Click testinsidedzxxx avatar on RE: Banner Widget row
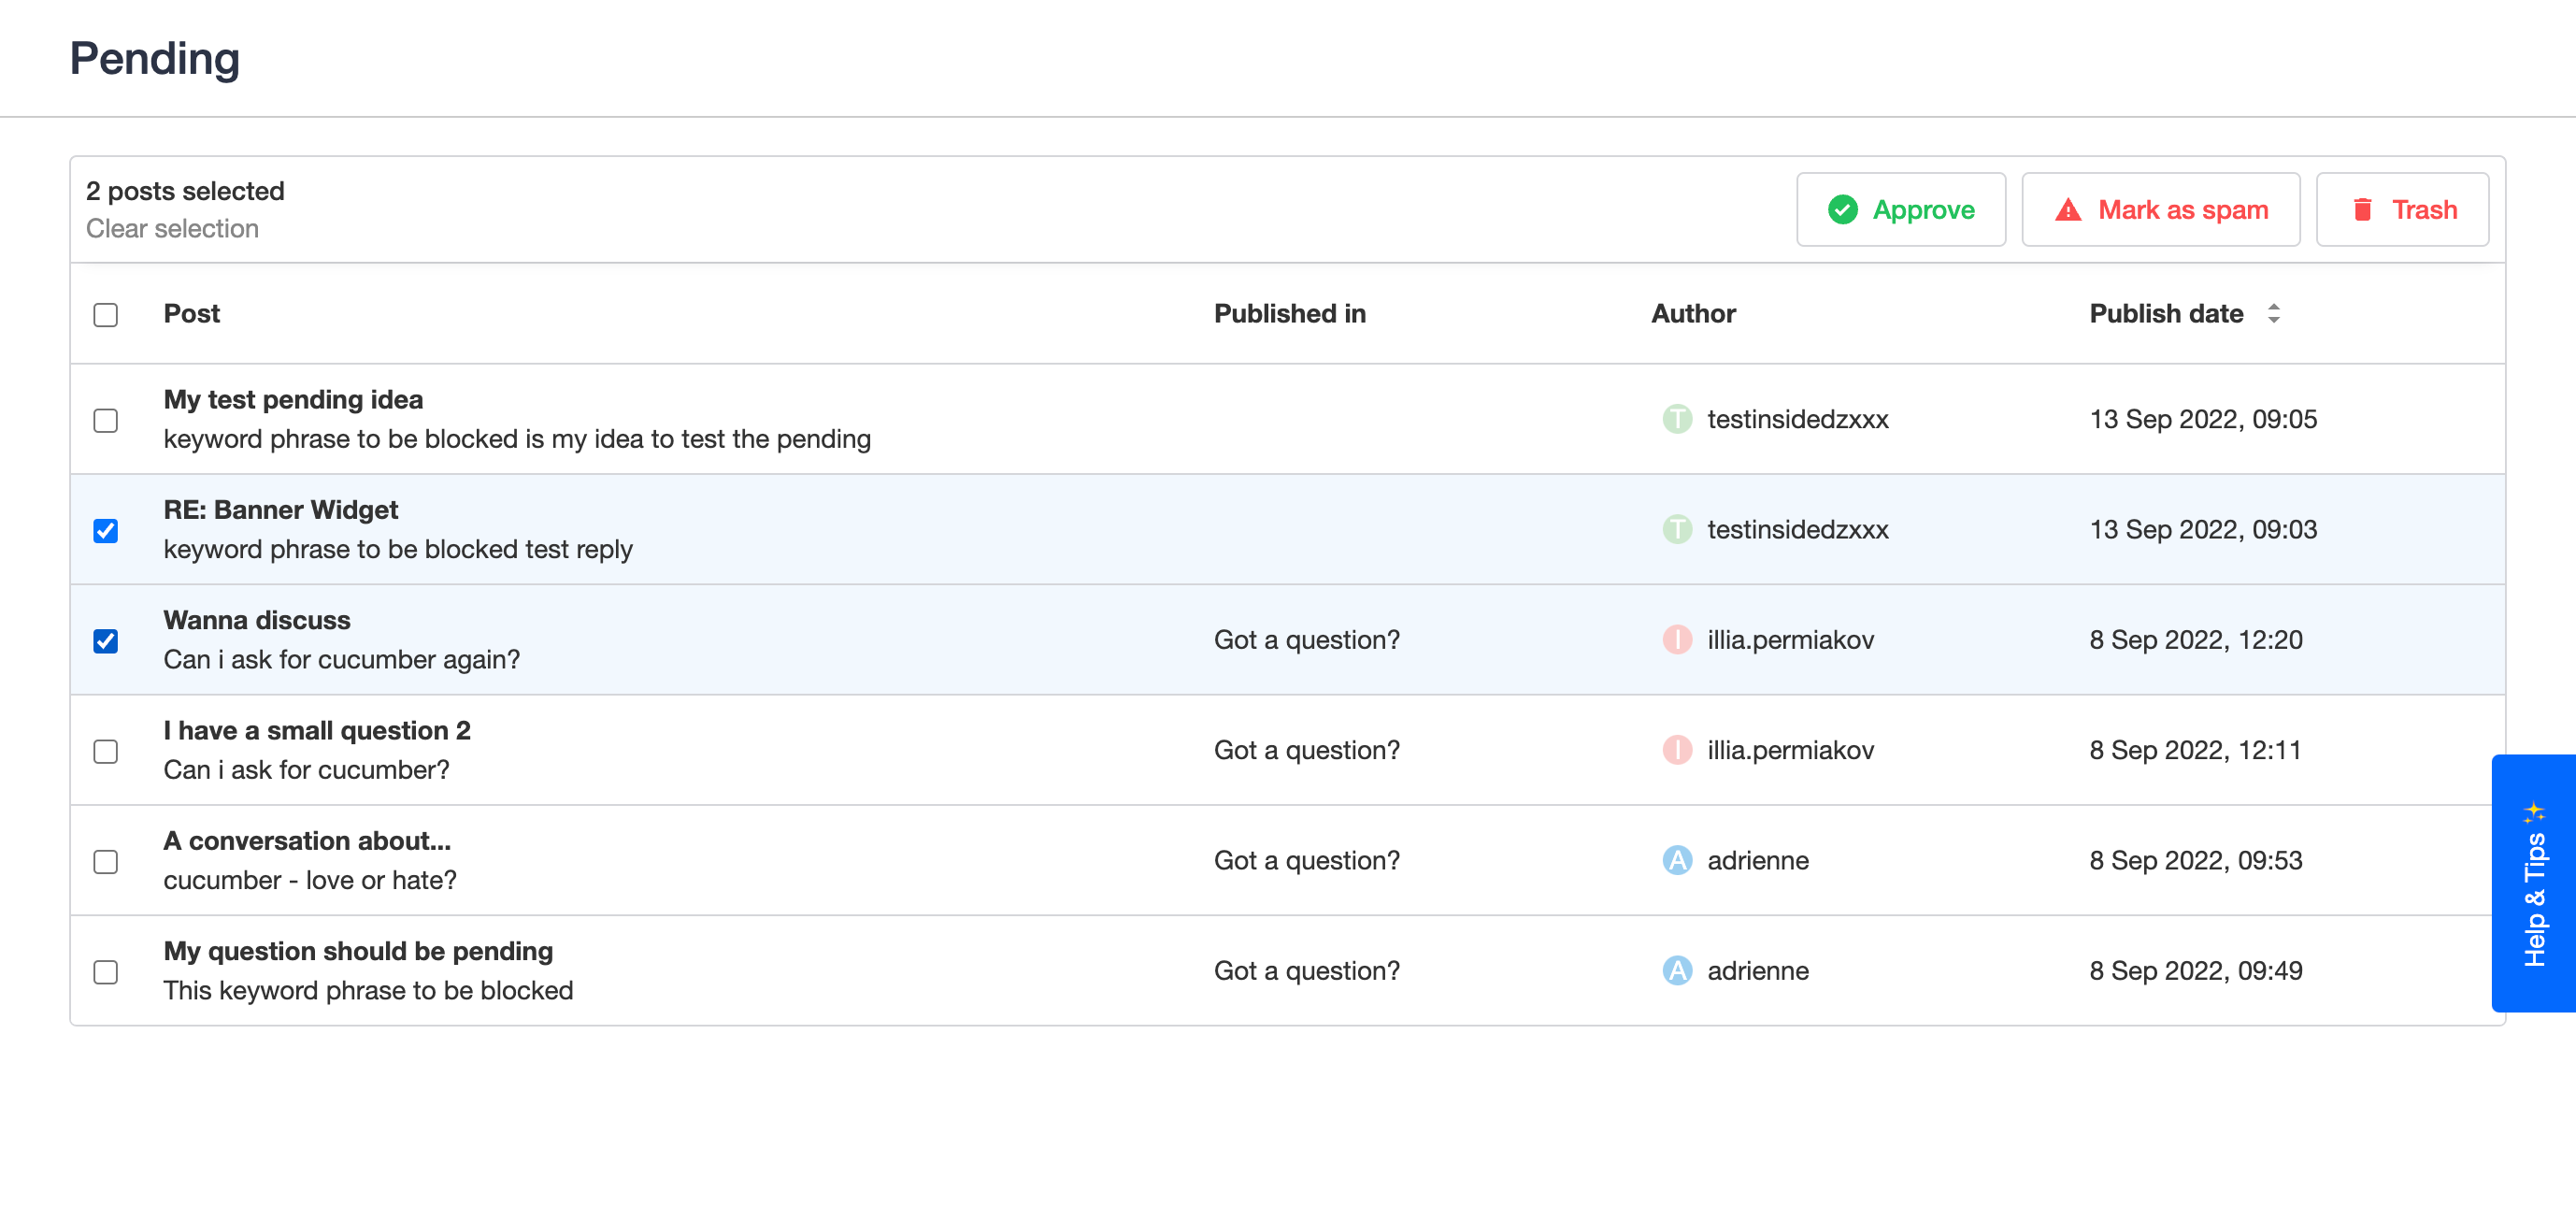This screenshot has height=1221, width=2576. click(x=1677, y=529)
